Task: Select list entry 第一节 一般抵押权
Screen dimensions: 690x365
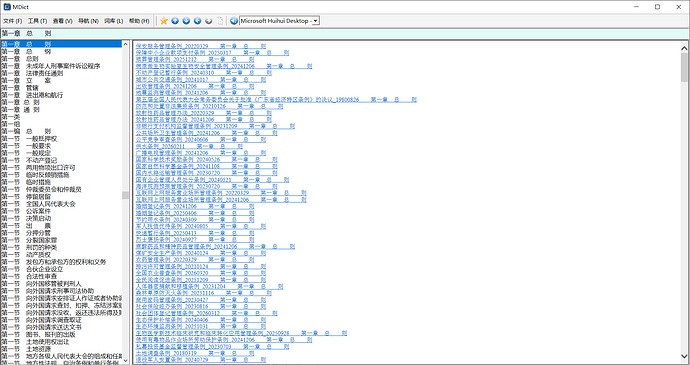Action: pos(61,139)
